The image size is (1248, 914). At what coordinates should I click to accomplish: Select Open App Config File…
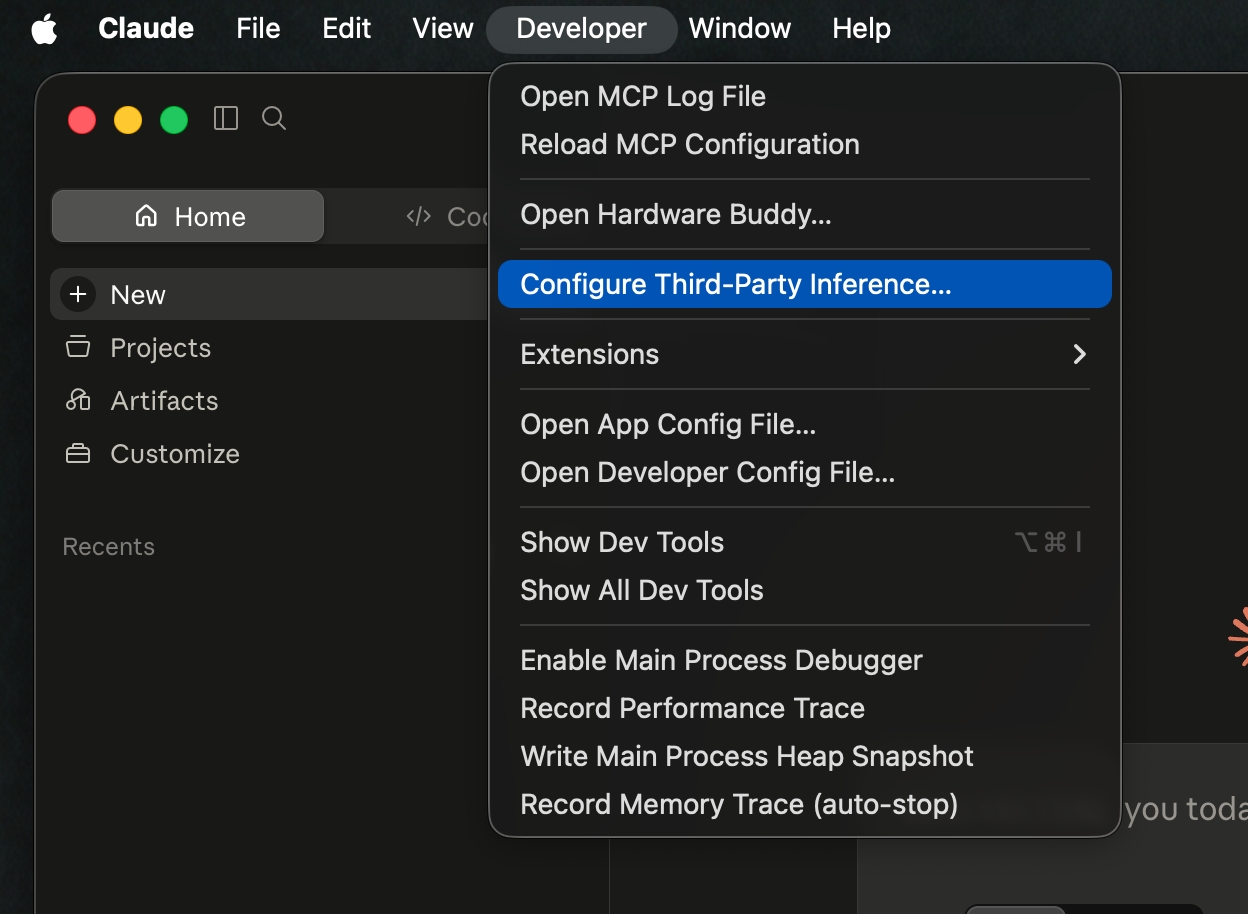(x=805, y=424)
